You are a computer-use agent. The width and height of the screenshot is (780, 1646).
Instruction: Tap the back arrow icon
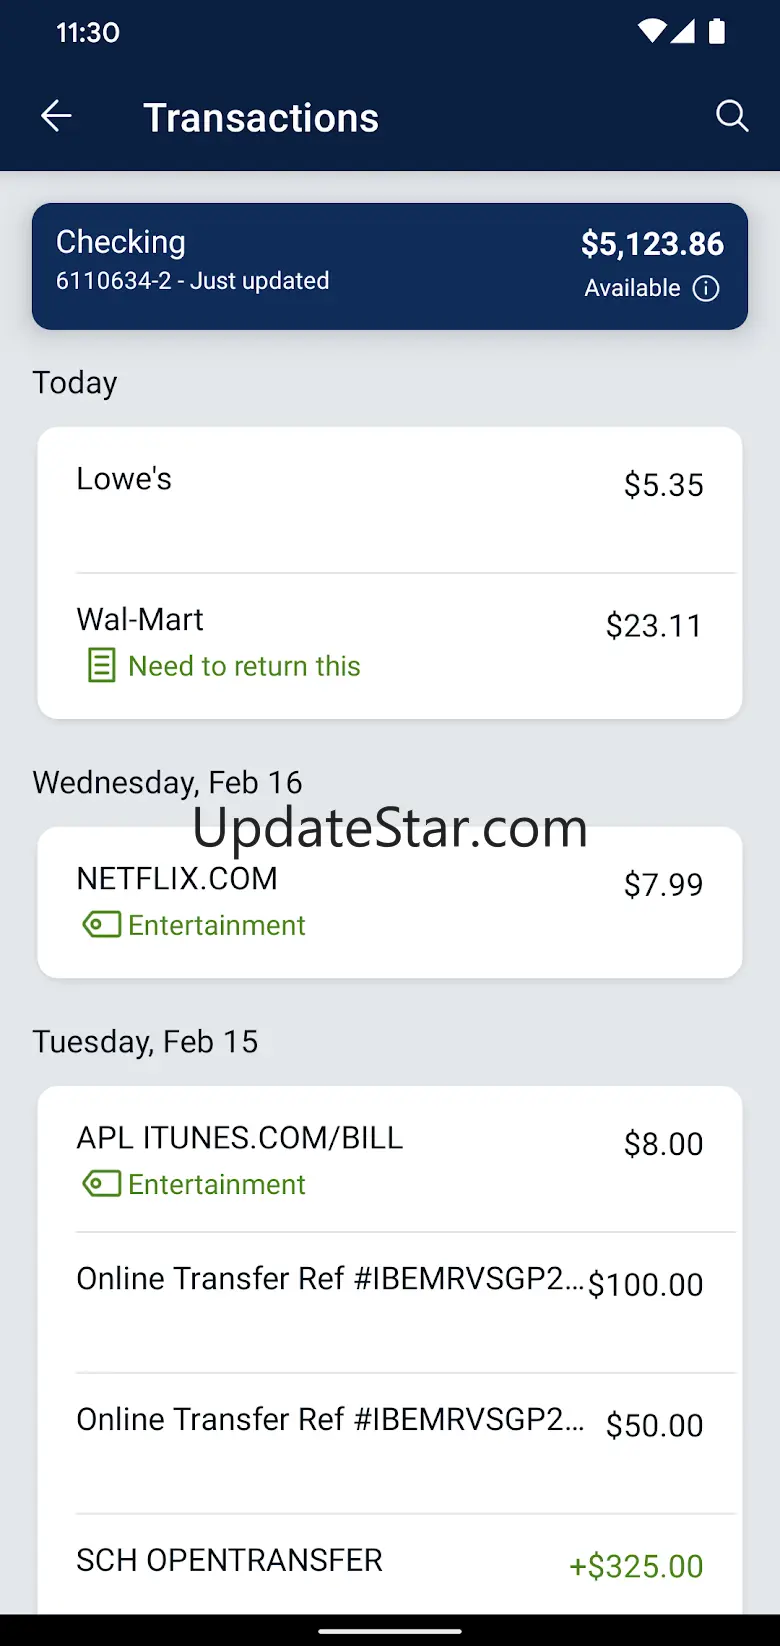tap(56, 117)
